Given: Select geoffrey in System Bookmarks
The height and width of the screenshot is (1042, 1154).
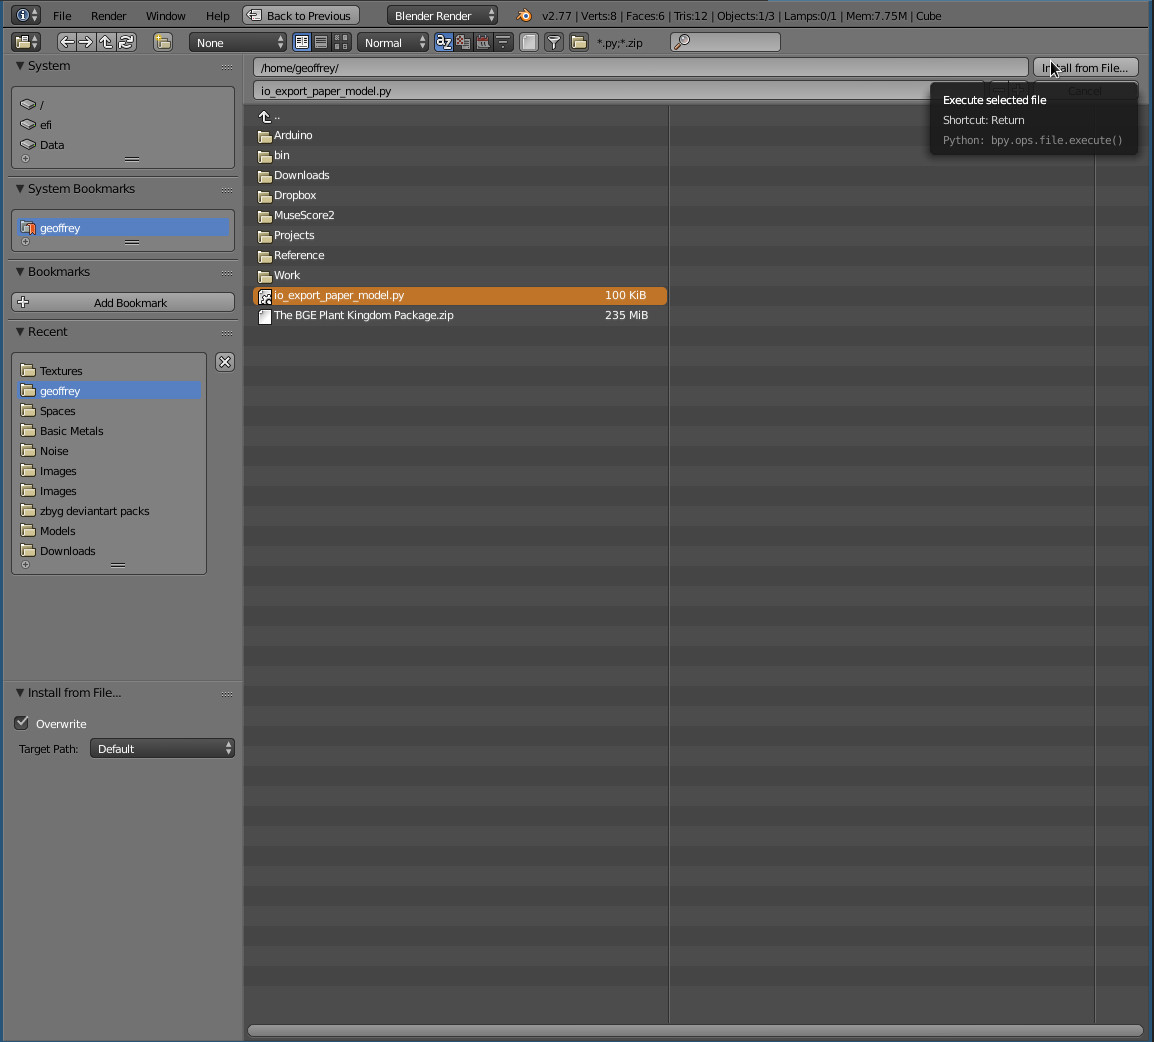Looking at the screenshot, I should [123, 227].
